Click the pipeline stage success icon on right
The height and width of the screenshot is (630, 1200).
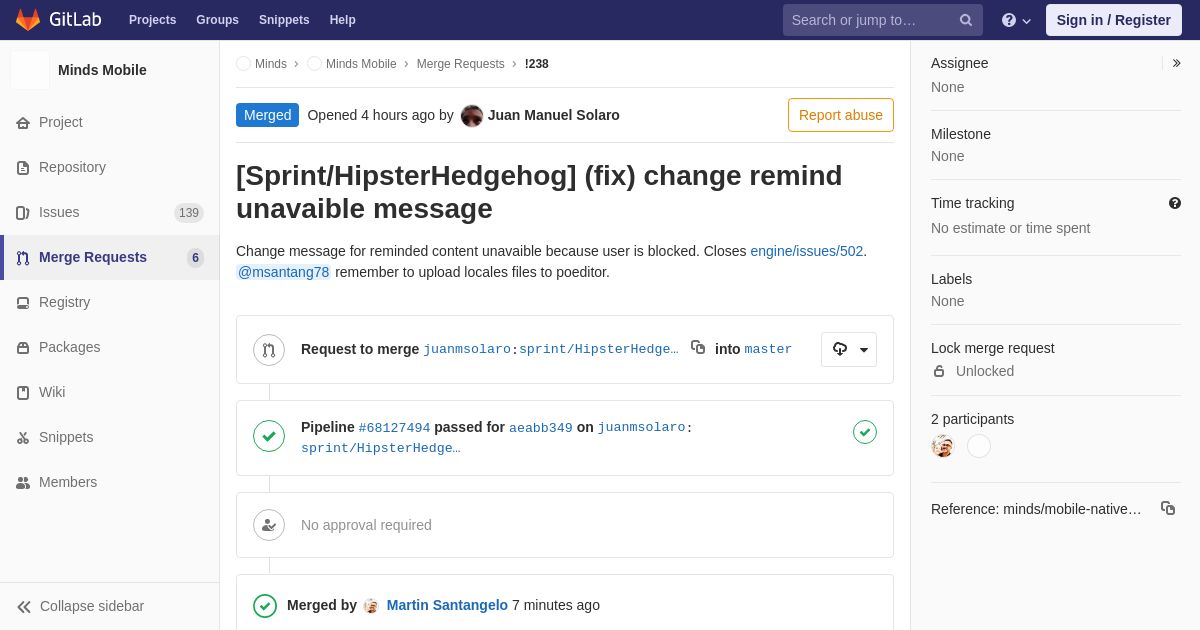point(865,432)
